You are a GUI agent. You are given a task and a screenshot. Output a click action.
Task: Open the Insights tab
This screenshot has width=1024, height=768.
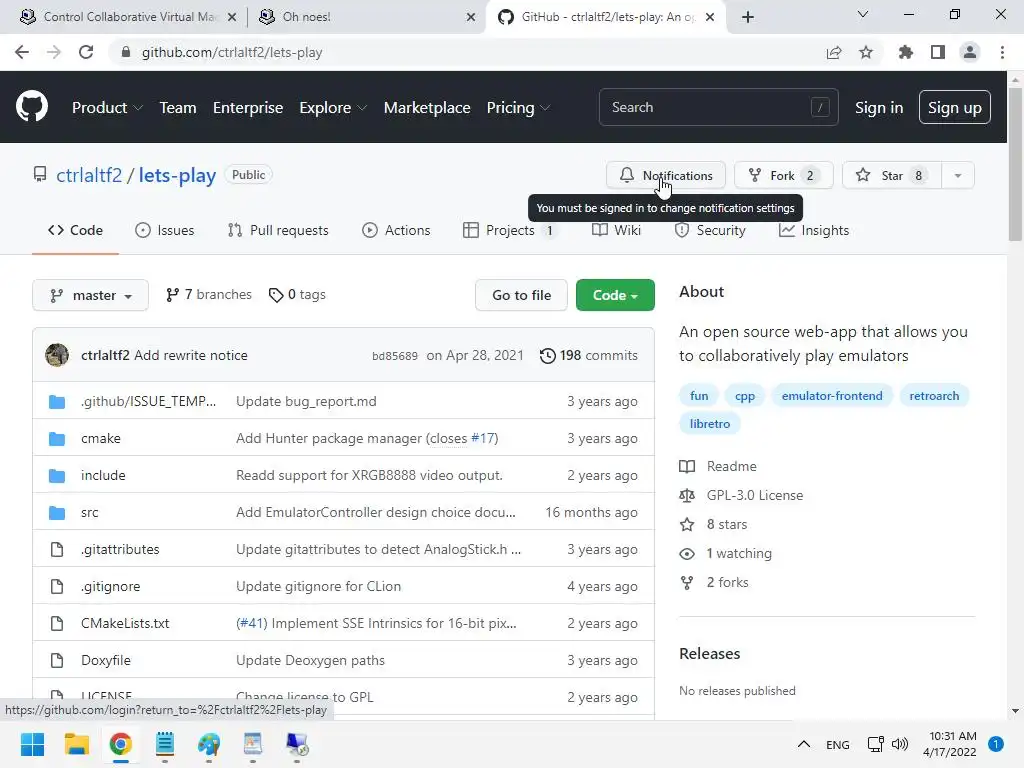tap(814, 231)
